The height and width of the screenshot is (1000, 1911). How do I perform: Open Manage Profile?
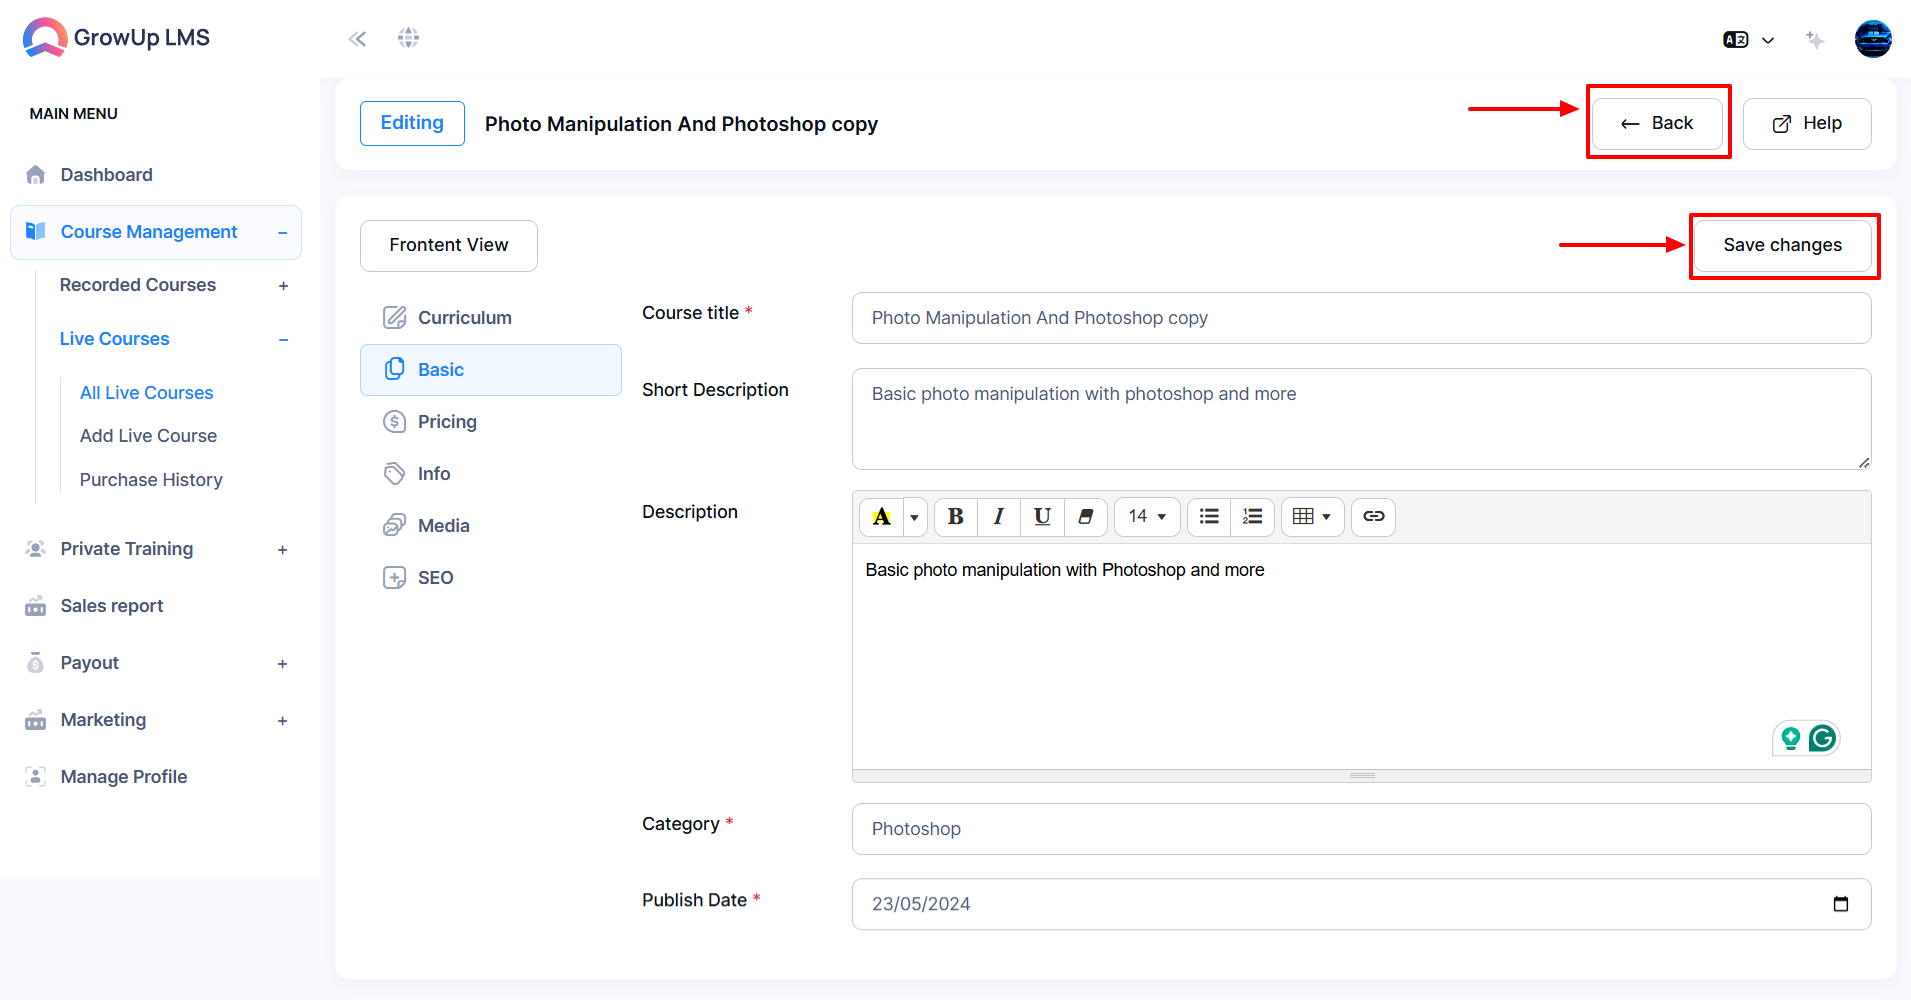(124, 777)
